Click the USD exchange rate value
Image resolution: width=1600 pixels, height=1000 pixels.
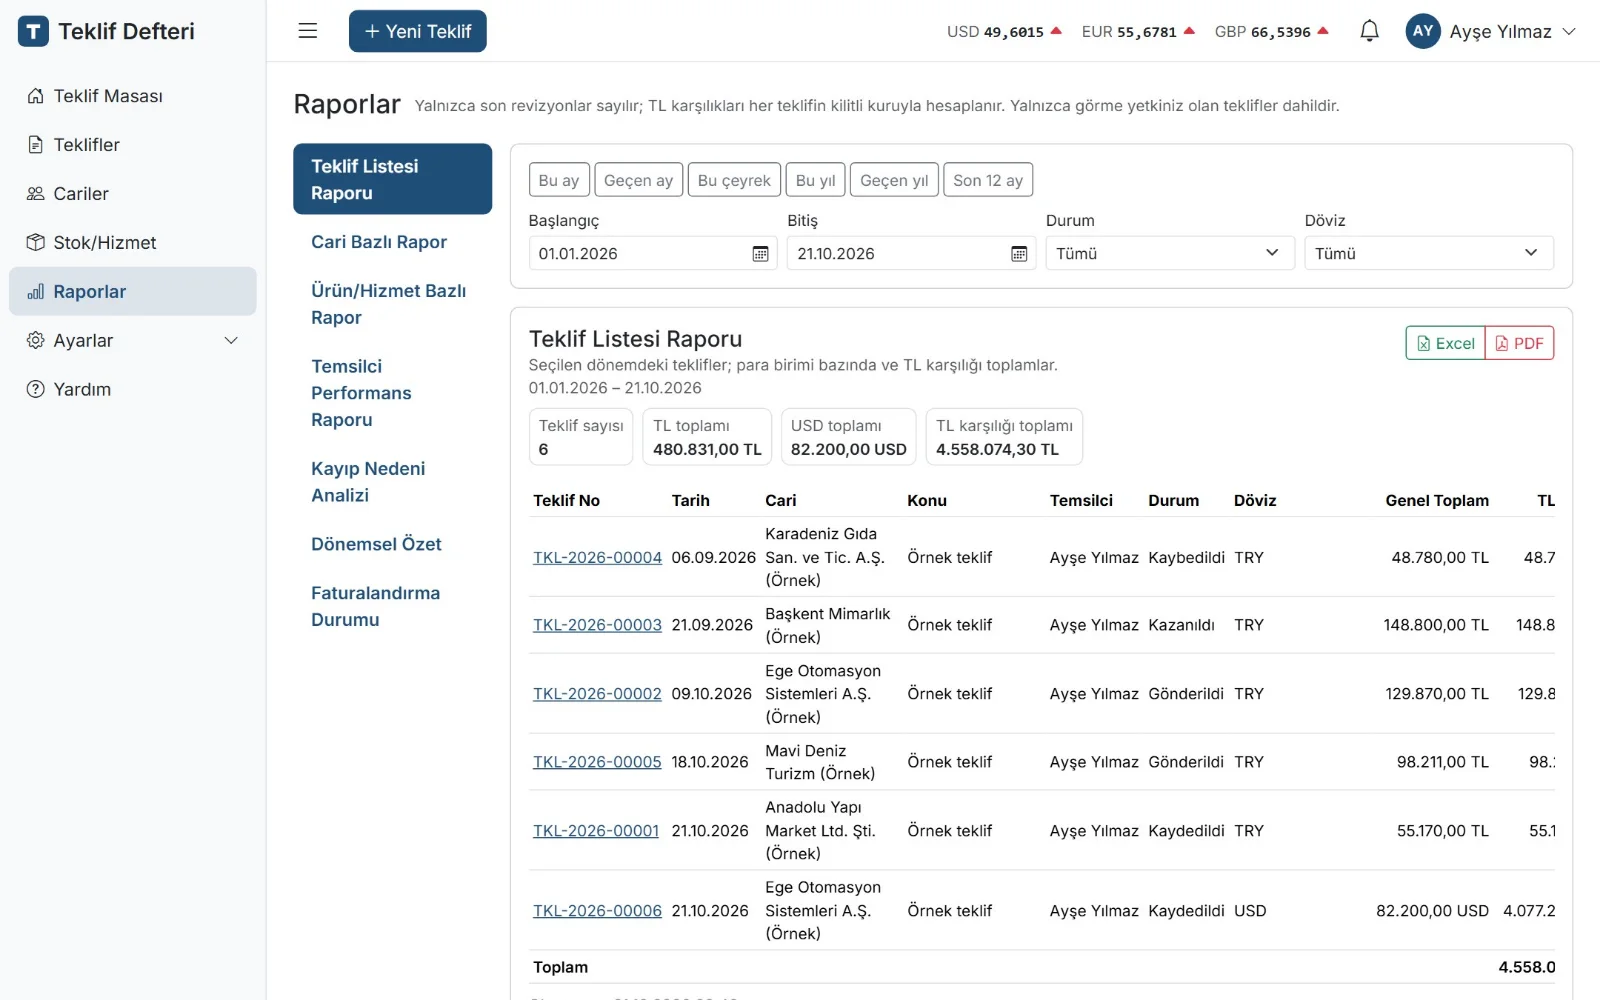click(x=1013, y=32)
